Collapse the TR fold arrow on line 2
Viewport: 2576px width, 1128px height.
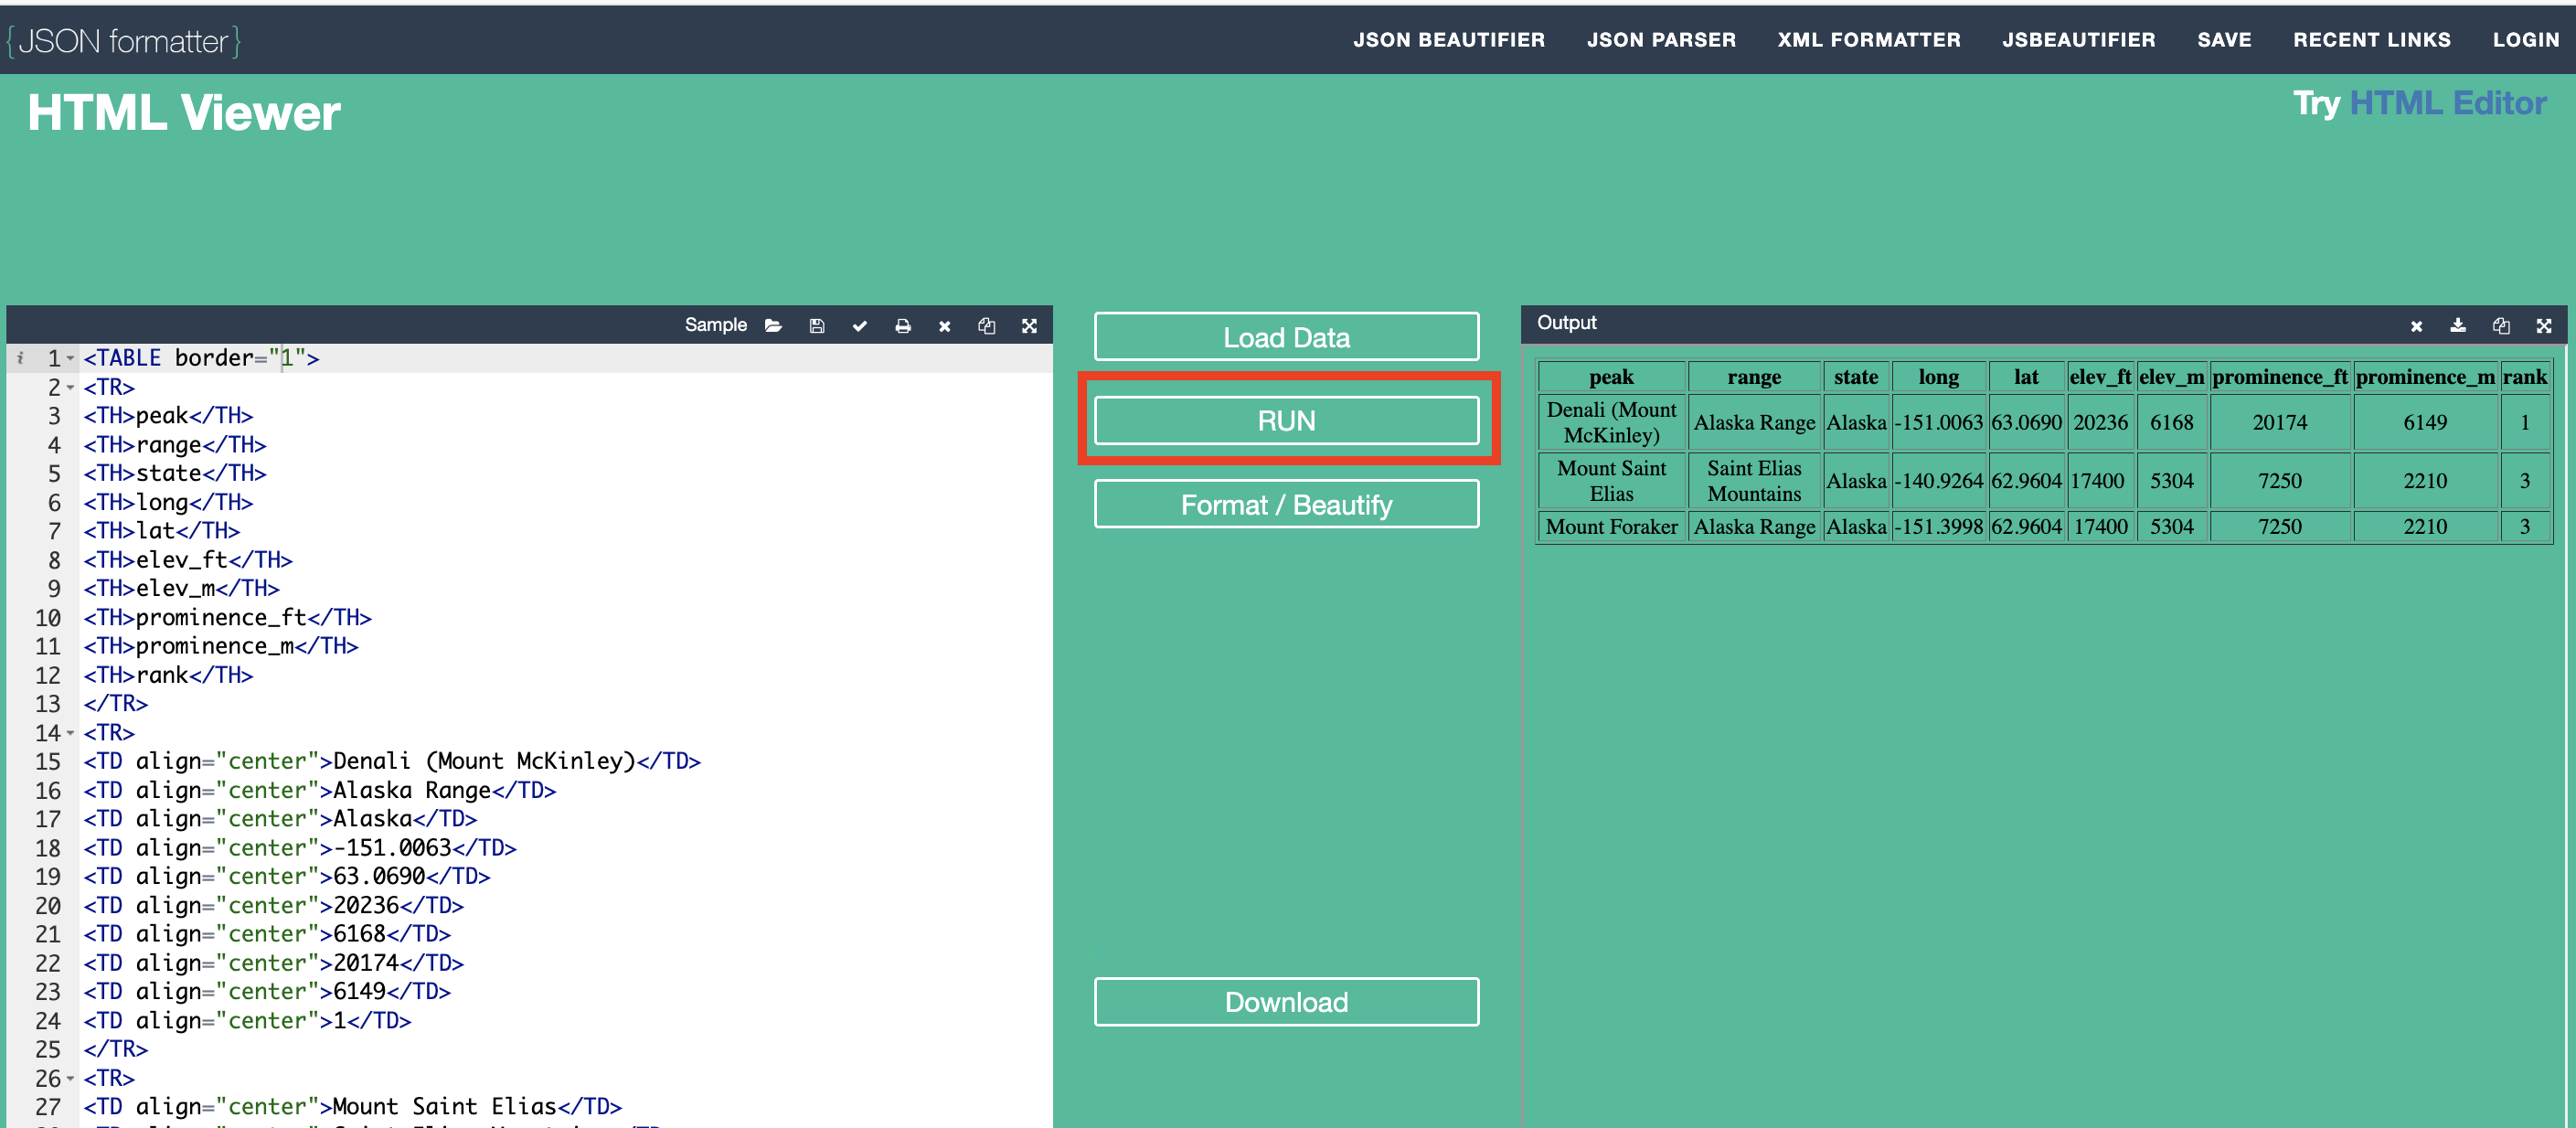[71, 387]
